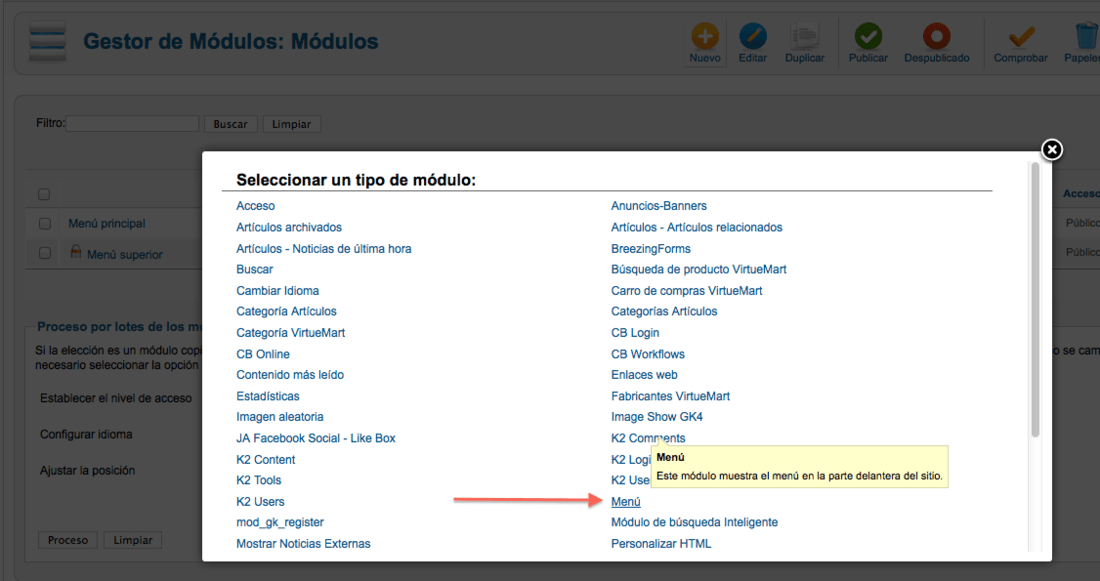This screenshot has width=1100, height=581.
Task: Open the Menú principal module link
Action: tap(107, 223)
